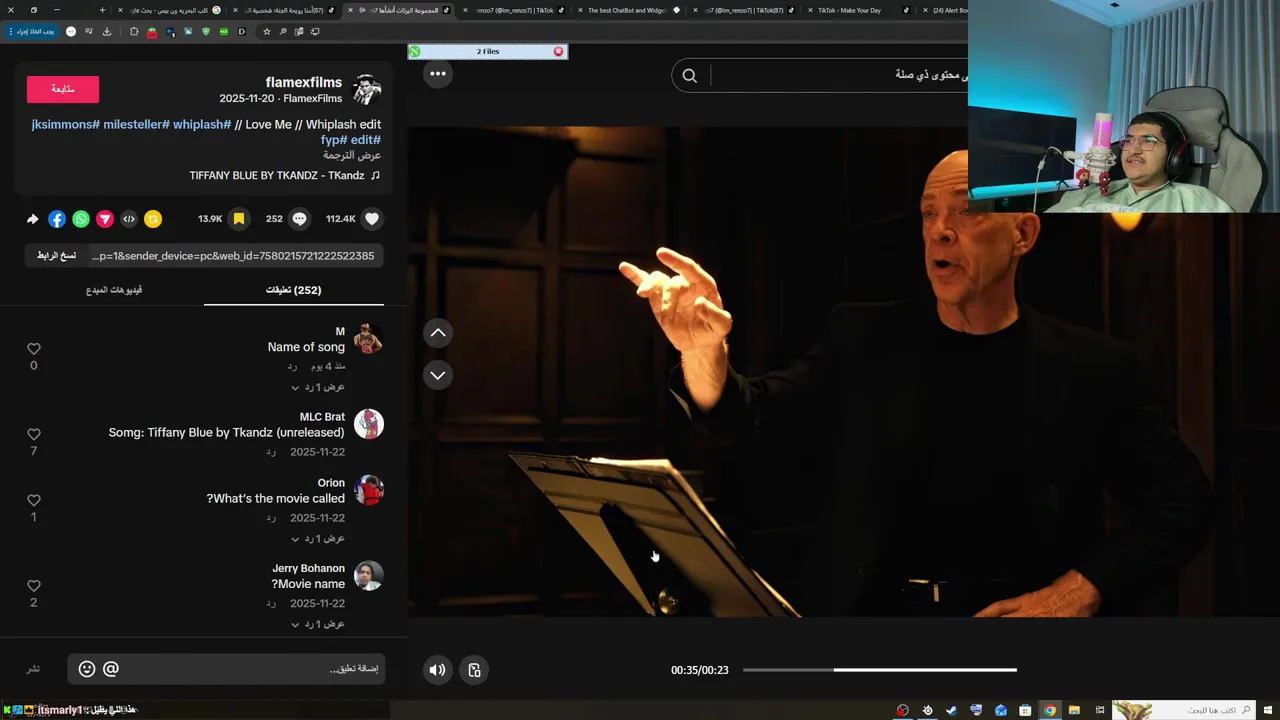
Task: Click the embed code icon
Action: pyautogui.click(x=129, y=219)
